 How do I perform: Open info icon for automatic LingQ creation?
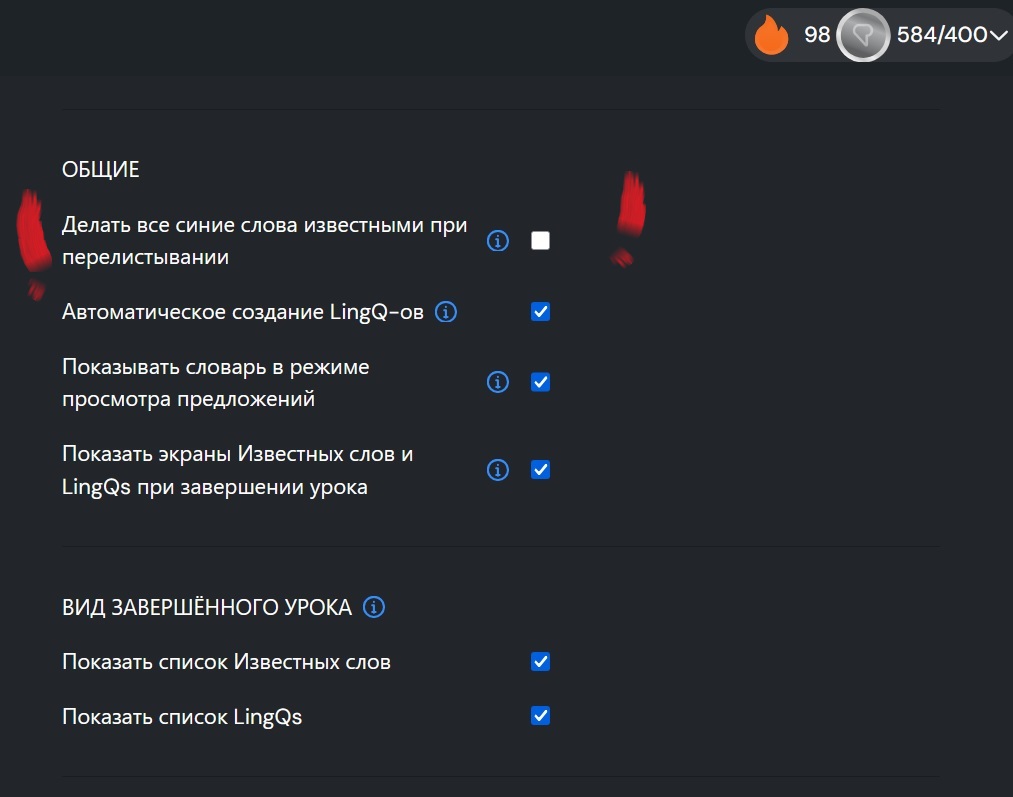(446, 312)
